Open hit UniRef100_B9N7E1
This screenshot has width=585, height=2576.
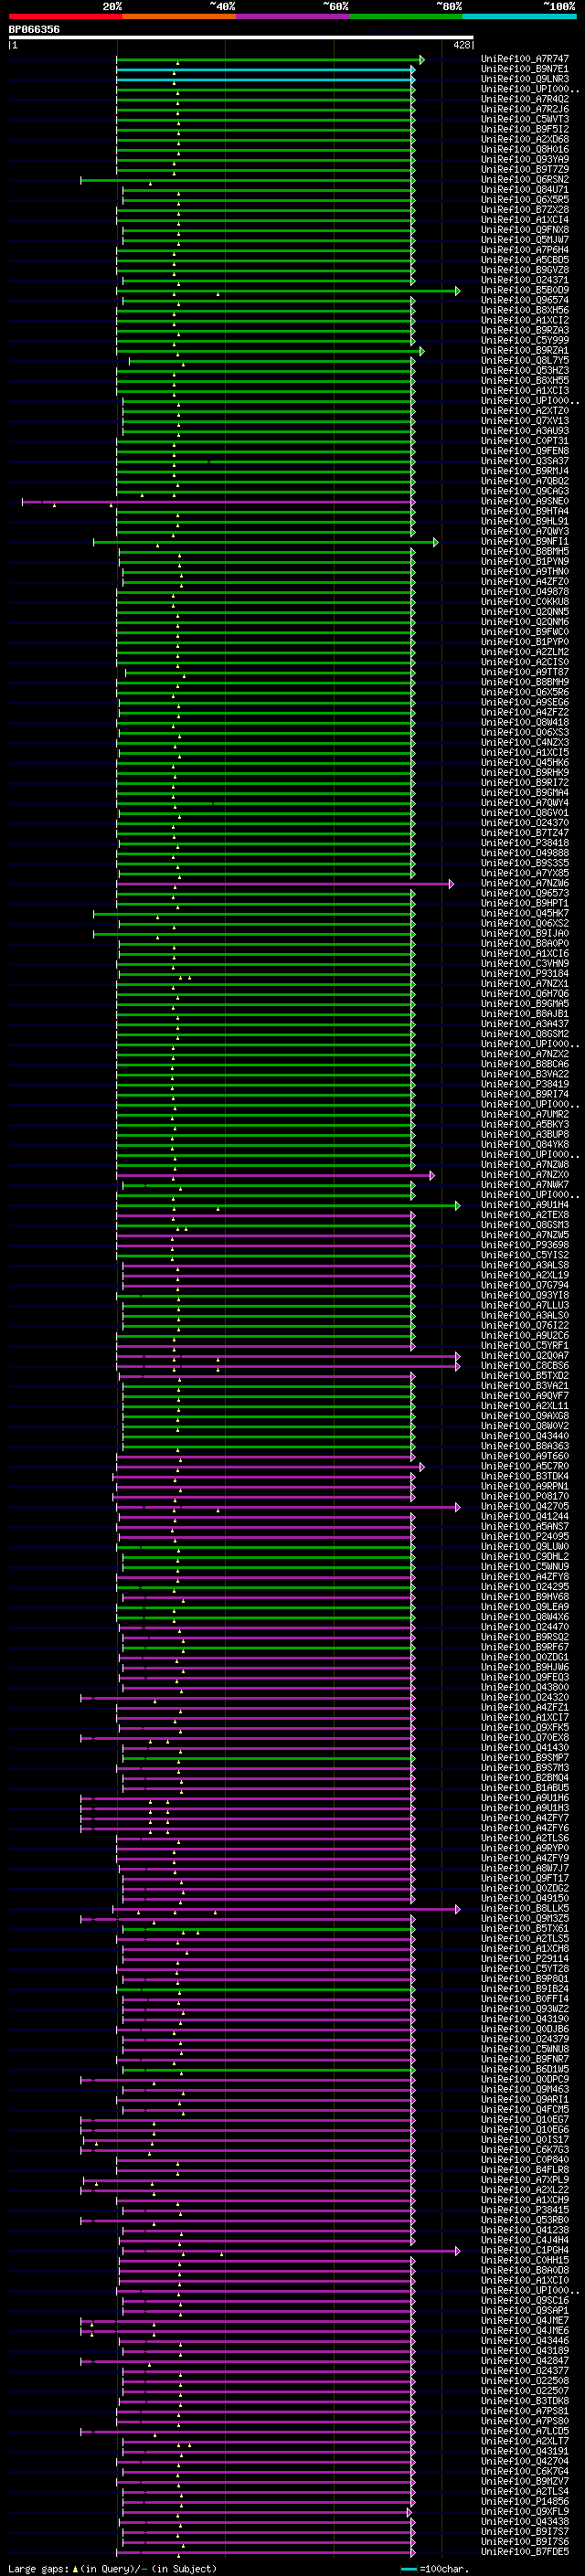[525, 69]
